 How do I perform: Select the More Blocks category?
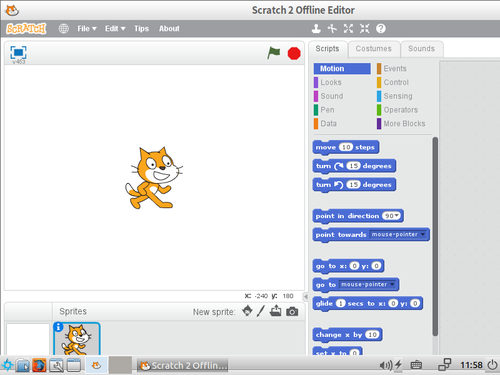point(401,124)
